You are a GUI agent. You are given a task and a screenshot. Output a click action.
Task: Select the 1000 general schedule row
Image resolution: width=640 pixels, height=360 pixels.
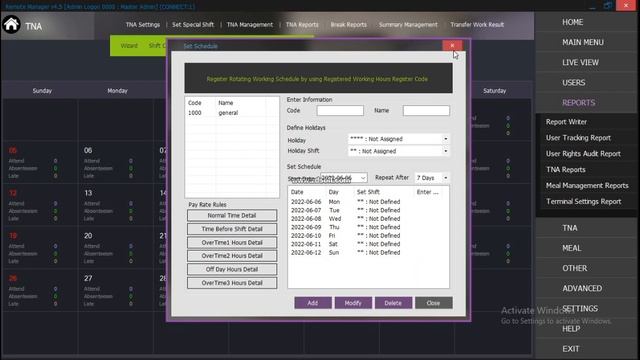pos(232,113)
